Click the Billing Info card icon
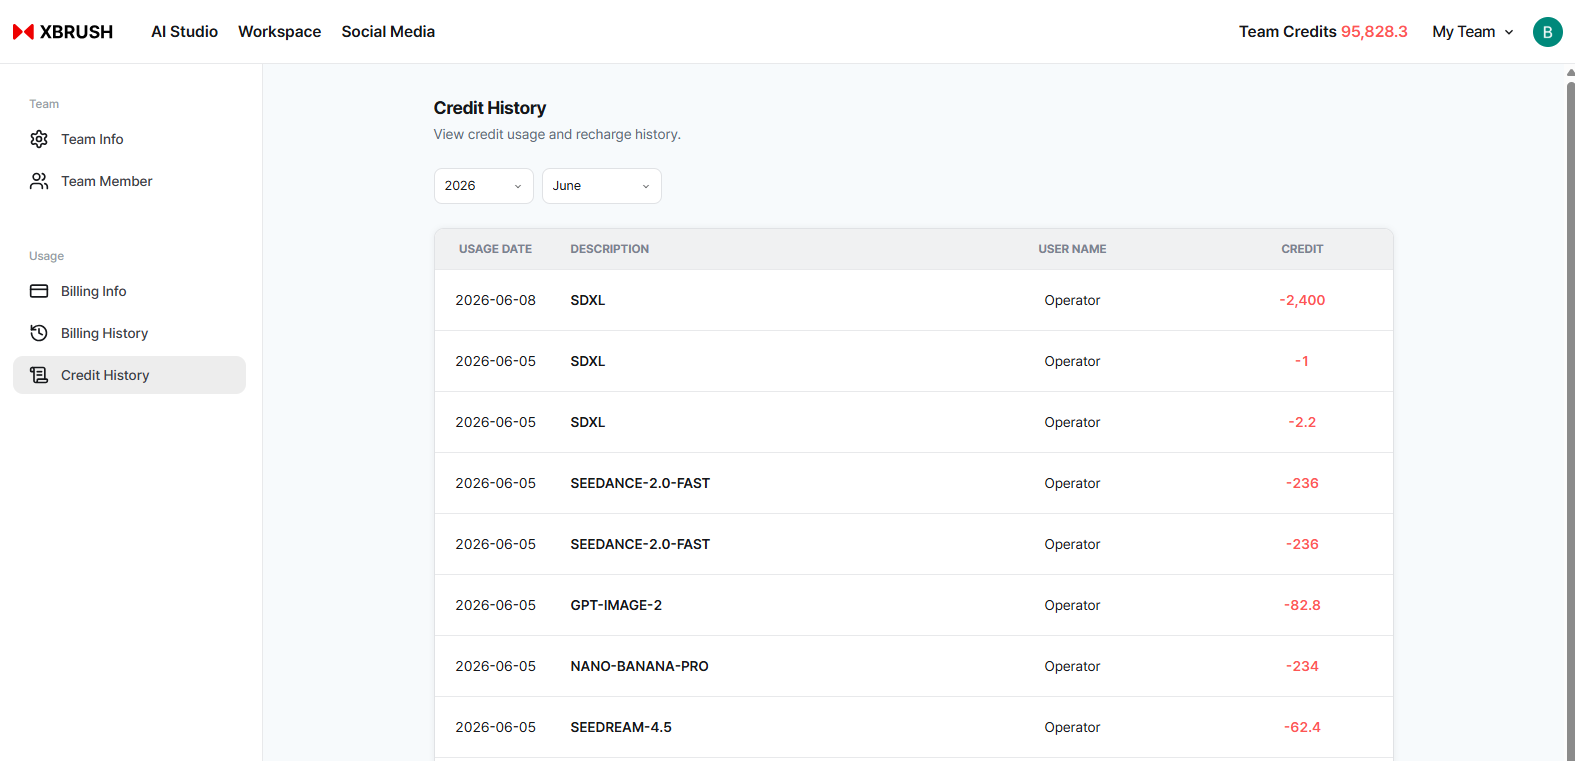The height and width of the screenshot is (761, 1575). click(39, 291)
